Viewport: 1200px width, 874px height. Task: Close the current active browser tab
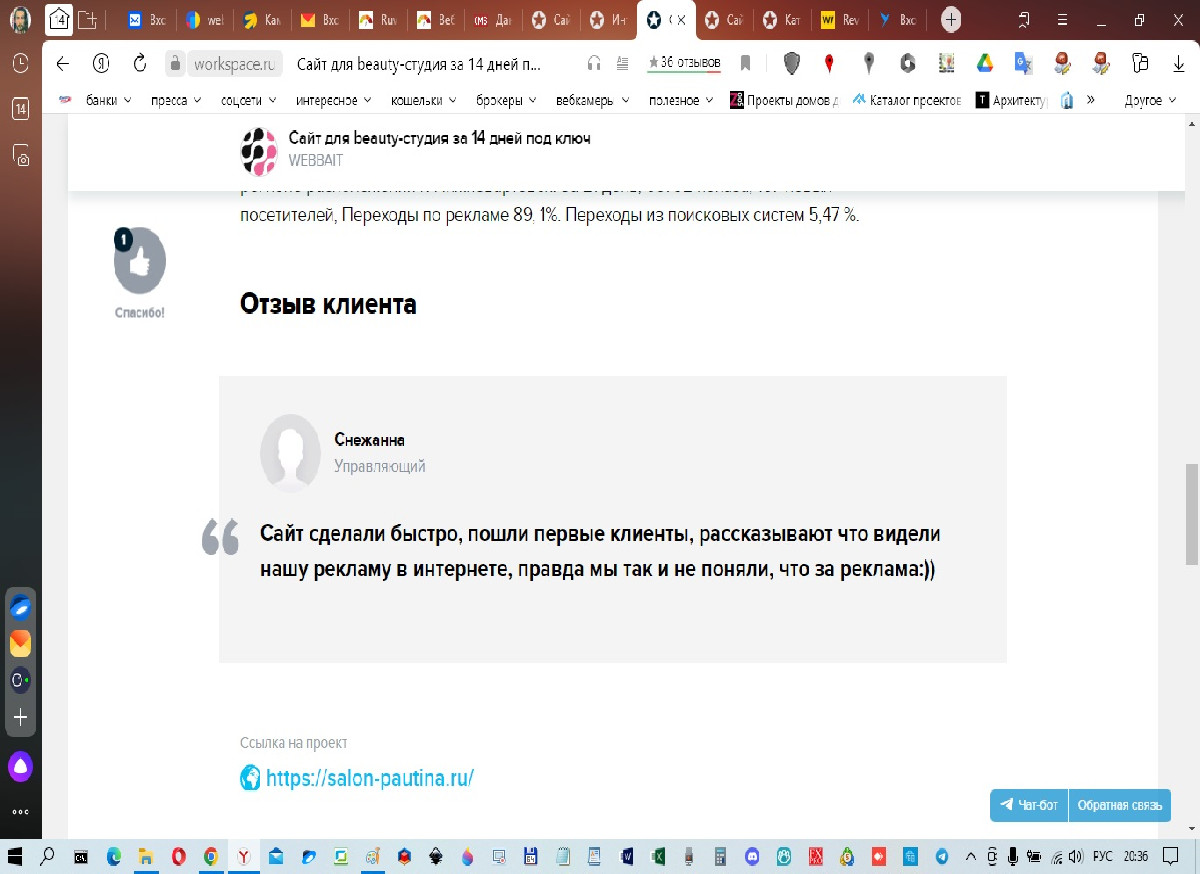click(x=681, y=20)
